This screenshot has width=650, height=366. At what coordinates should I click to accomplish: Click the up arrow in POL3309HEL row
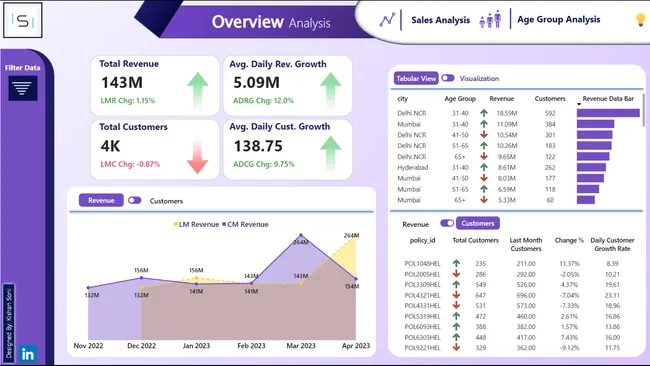pos(456,284)
